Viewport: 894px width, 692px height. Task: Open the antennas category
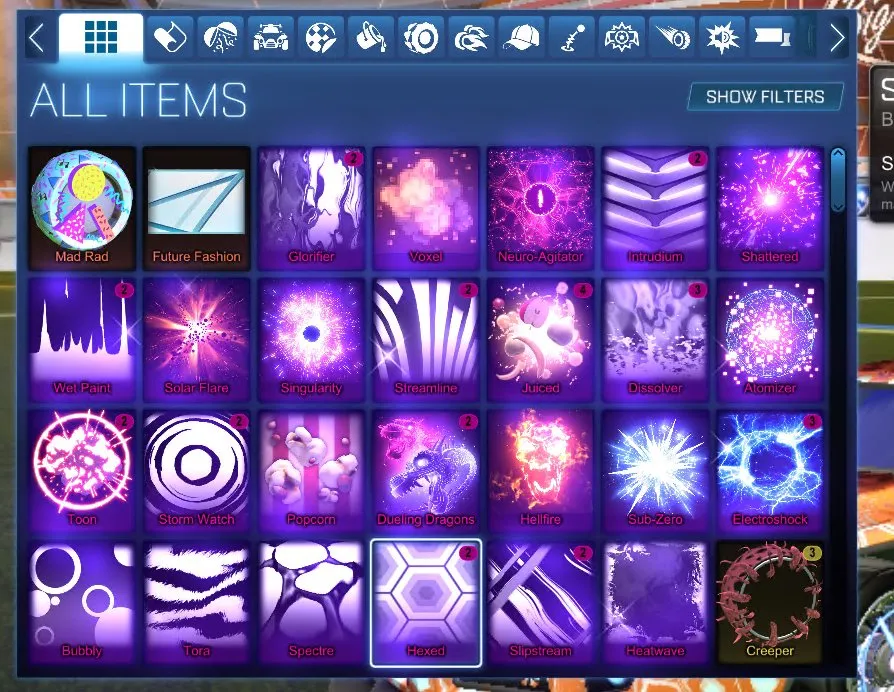pyautogui.click(x=572, y=37)
